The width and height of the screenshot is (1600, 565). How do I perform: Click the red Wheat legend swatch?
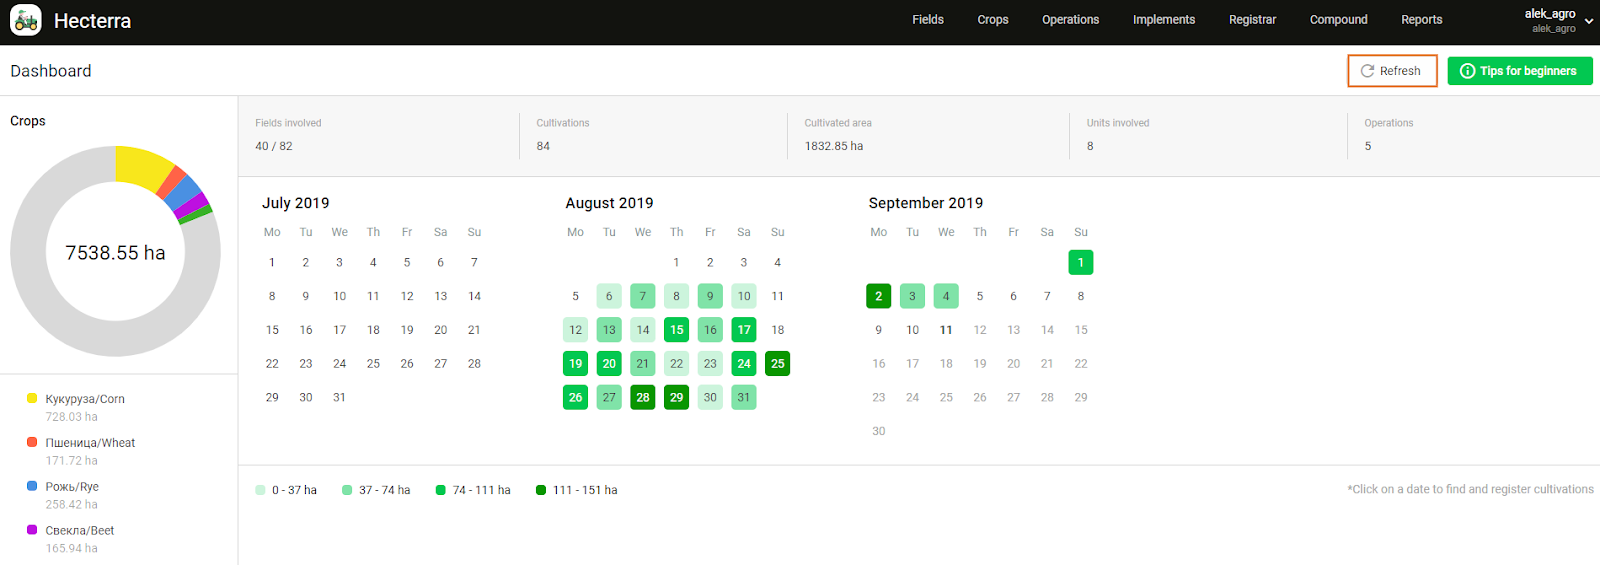point(32,442)
